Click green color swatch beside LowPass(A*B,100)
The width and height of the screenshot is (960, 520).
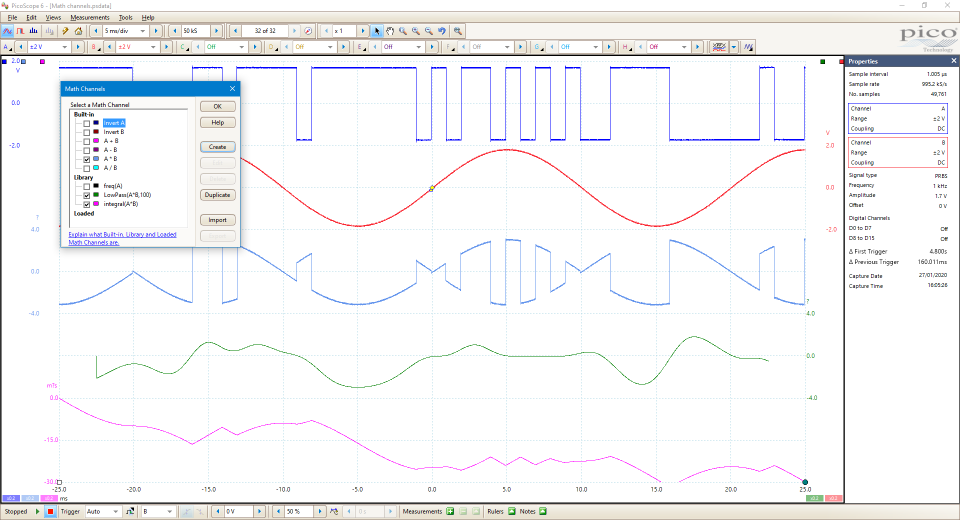pos(96,195)
